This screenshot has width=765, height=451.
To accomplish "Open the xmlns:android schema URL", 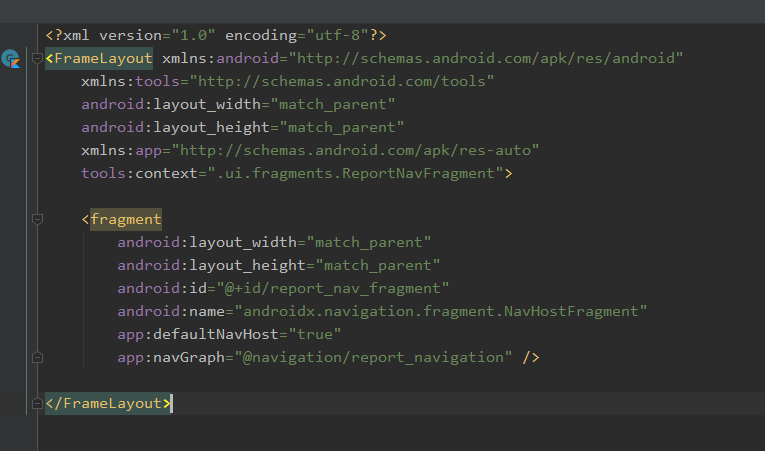I will click(485, 59).
